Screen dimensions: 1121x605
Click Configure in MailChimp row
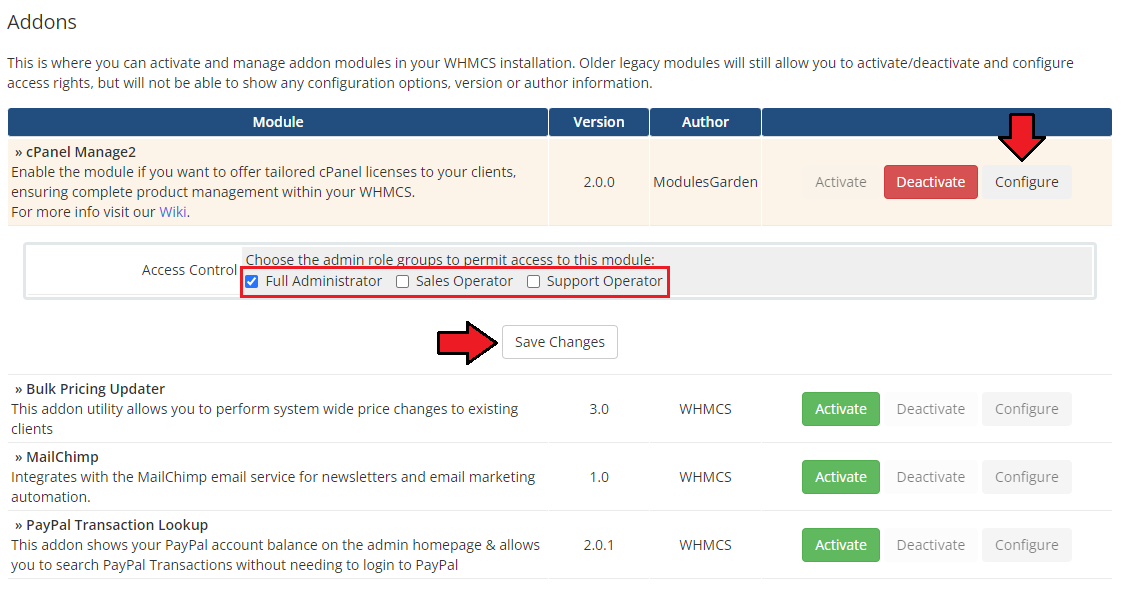click(x=1026, y=477)
